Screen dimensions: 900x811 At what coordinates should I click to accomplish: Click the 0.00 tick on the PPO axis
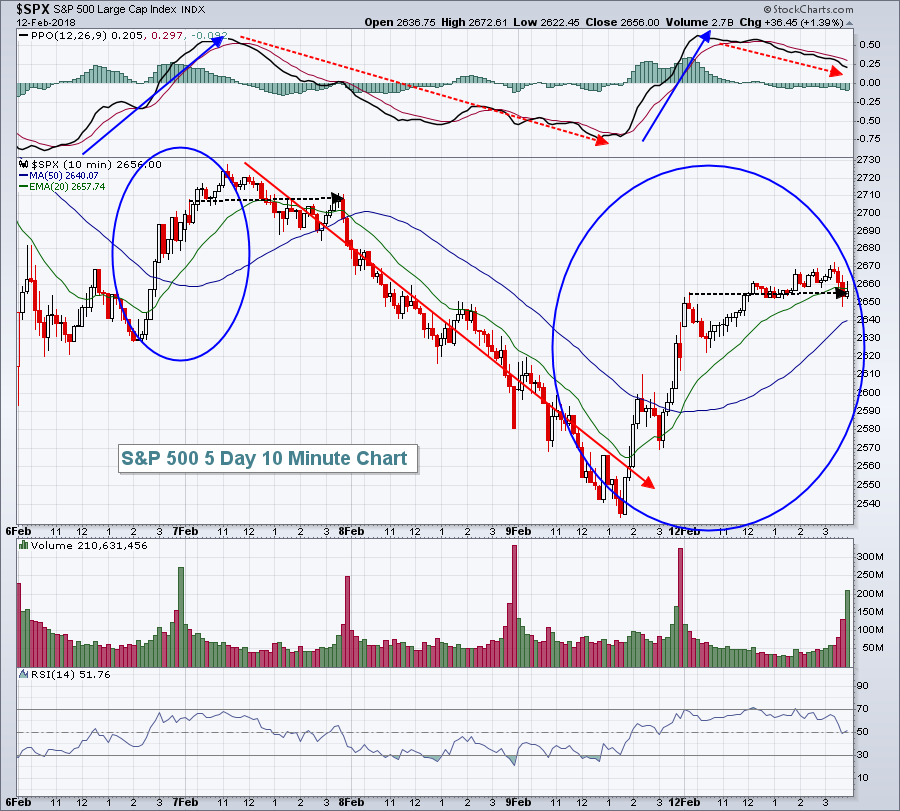coord(870,83)
